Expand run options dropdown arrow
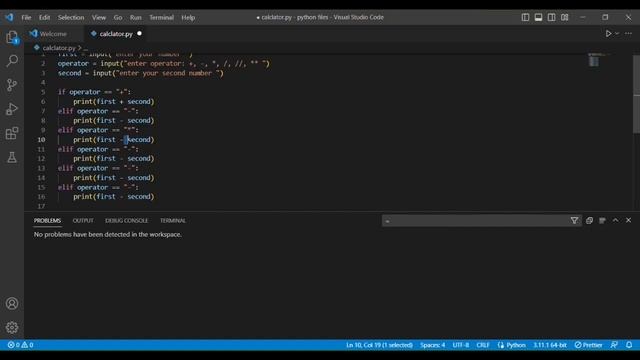Viewport: 640px width, 360px height. [x=617, y=33]
